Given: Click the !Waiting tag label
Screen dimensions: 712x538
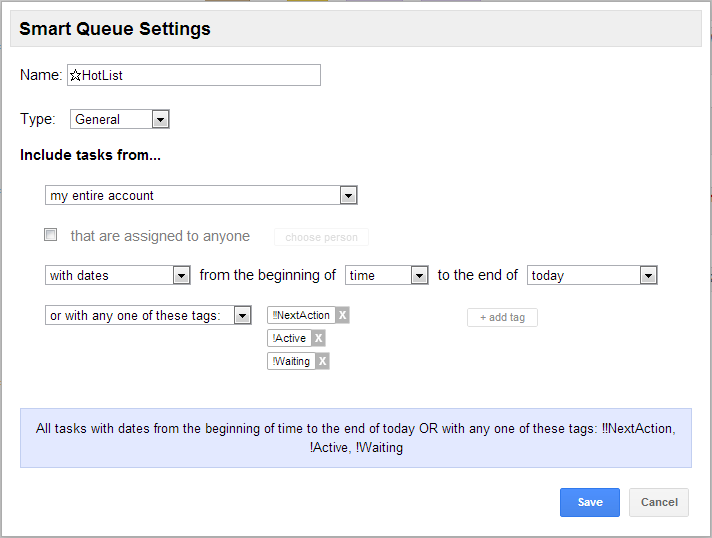Looking at the screenshot, I should pos(291,361).
